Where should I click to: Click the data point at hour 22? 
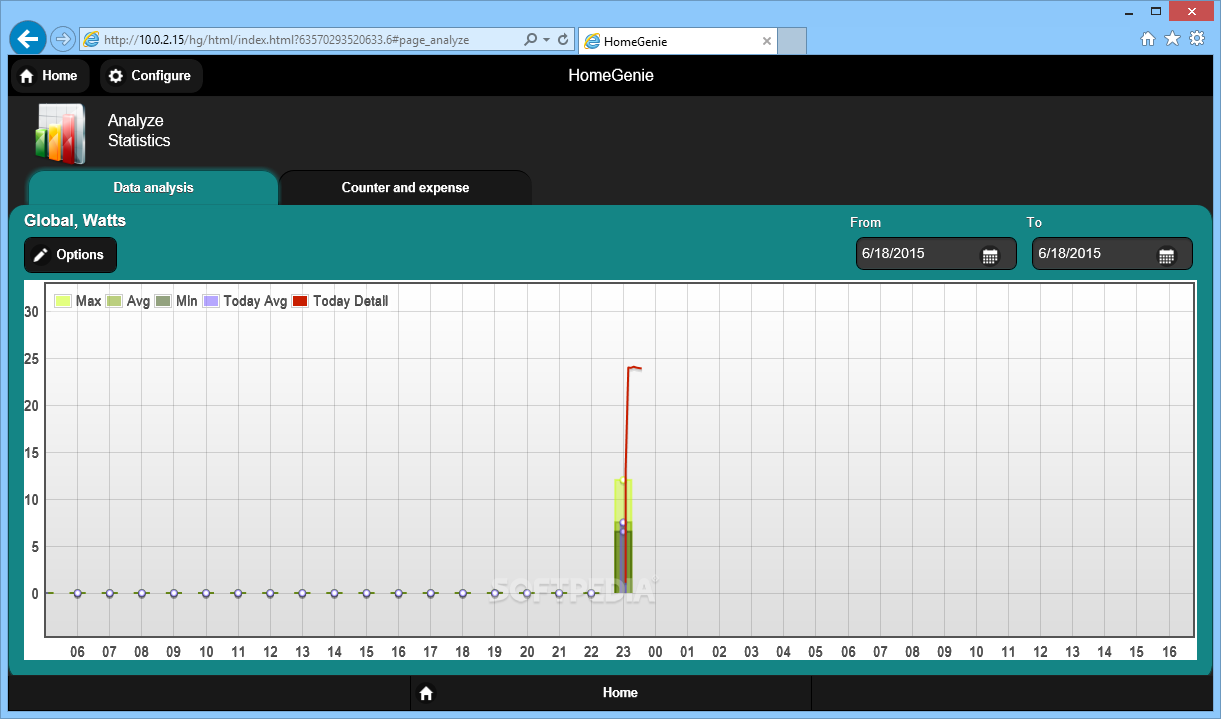(591, 593)
